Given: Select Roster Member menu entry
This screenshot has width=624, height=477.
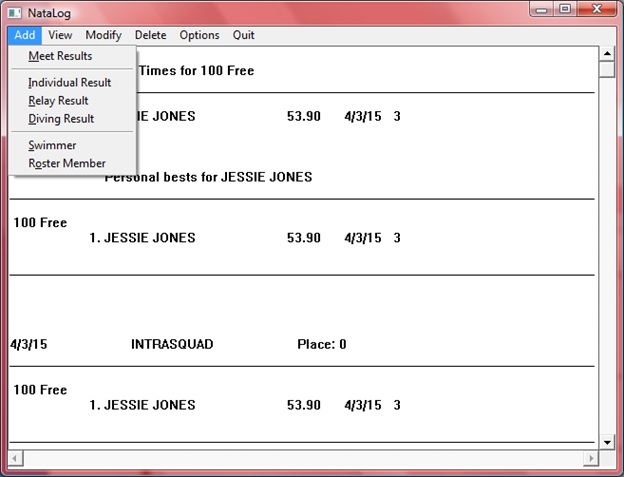Looking at the screenshot, I should pos(67,164).
